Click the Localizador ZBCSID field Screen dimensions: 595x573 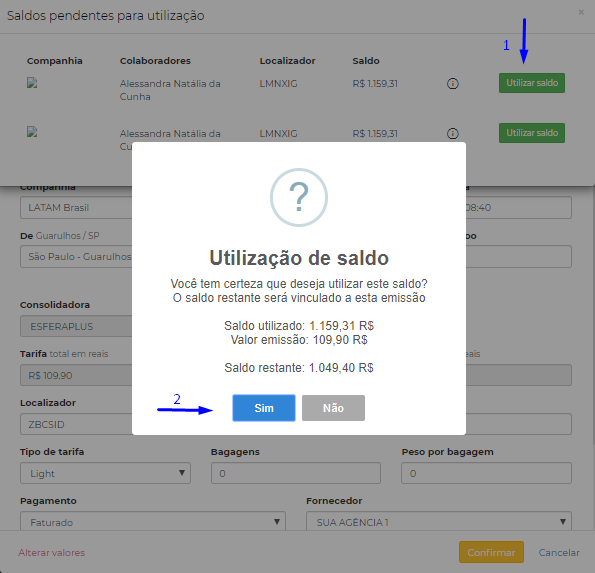(x=76, y=424)
